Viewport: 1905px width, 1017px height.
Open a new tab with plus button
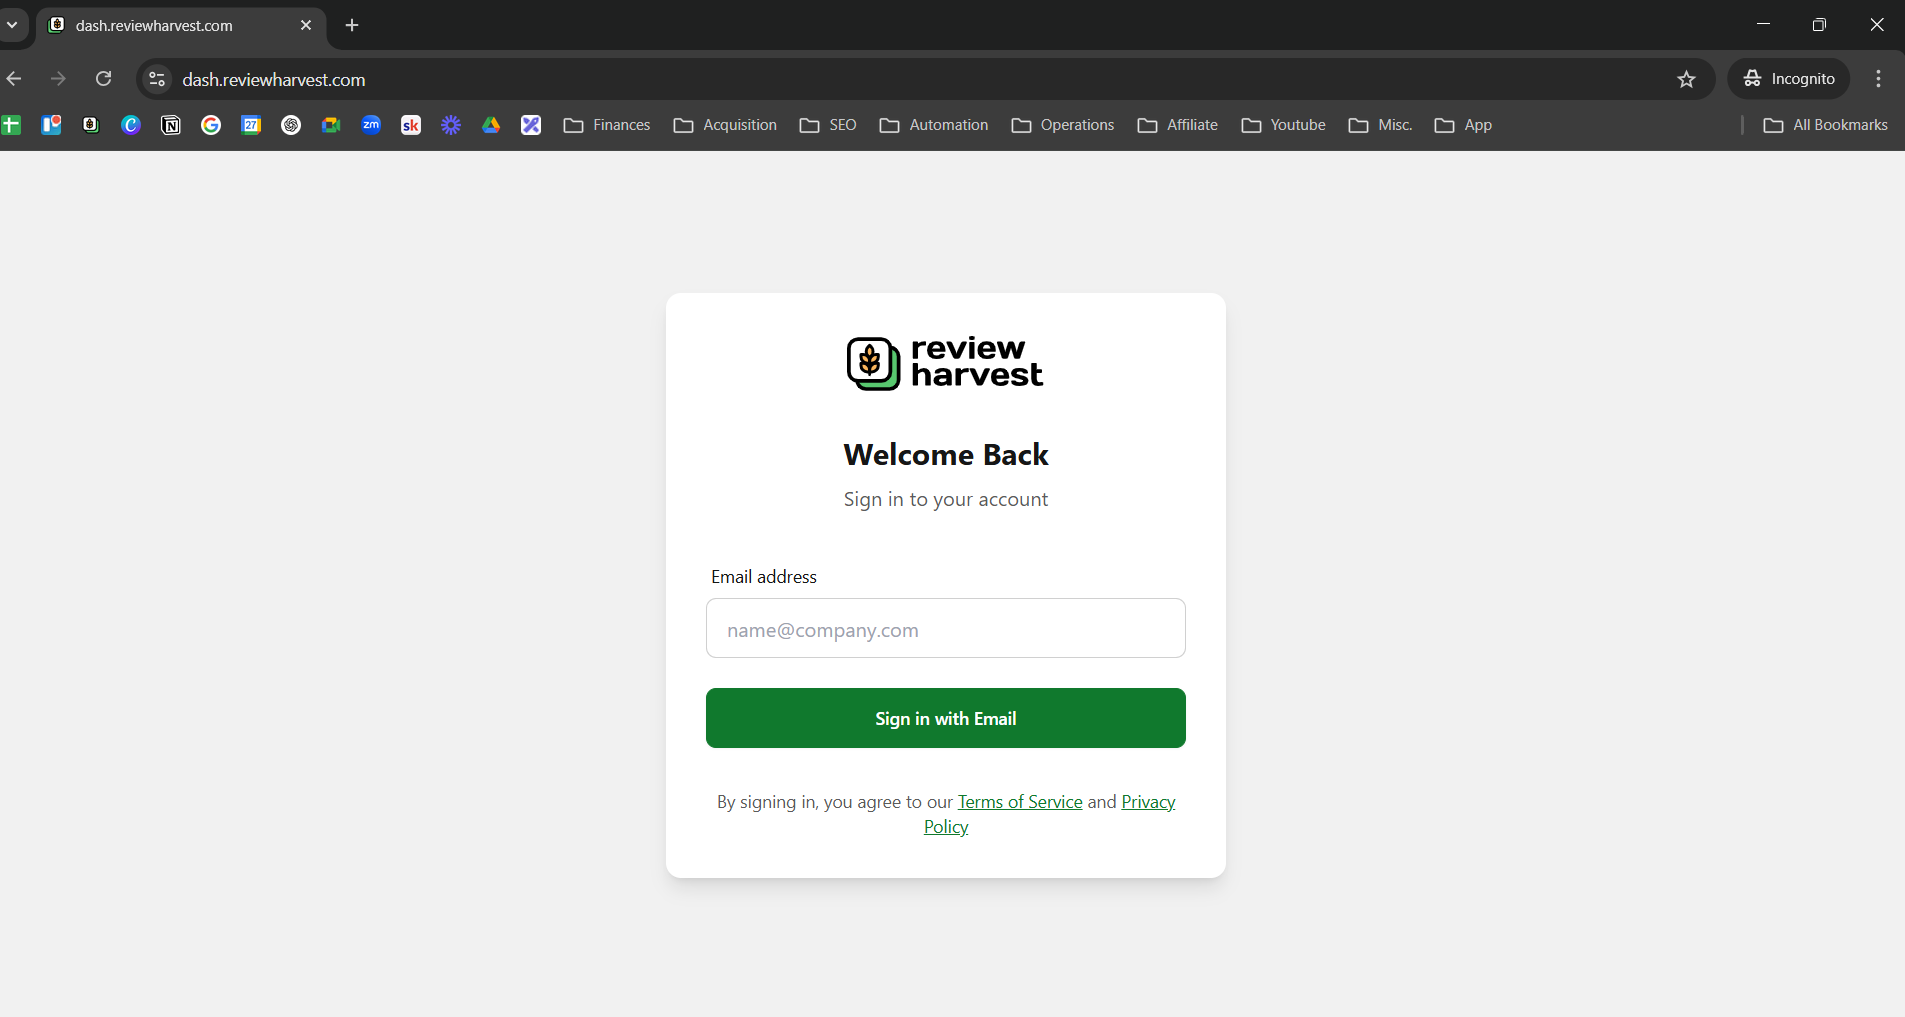click(x=352, y=25)
